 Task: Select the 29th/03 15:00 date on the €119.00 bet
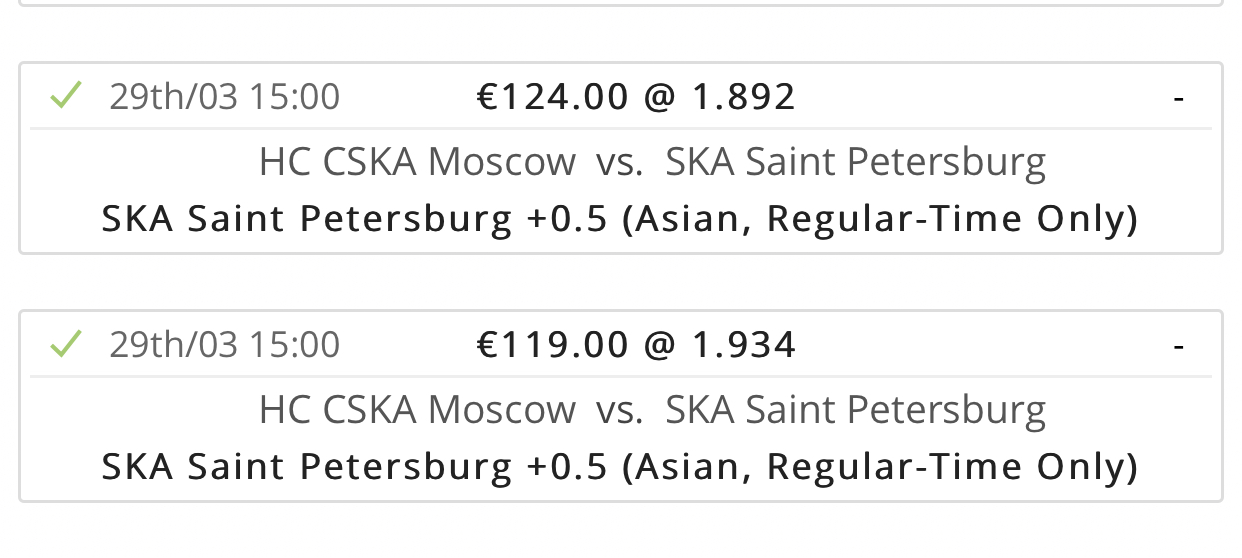[x=225, y=345]
